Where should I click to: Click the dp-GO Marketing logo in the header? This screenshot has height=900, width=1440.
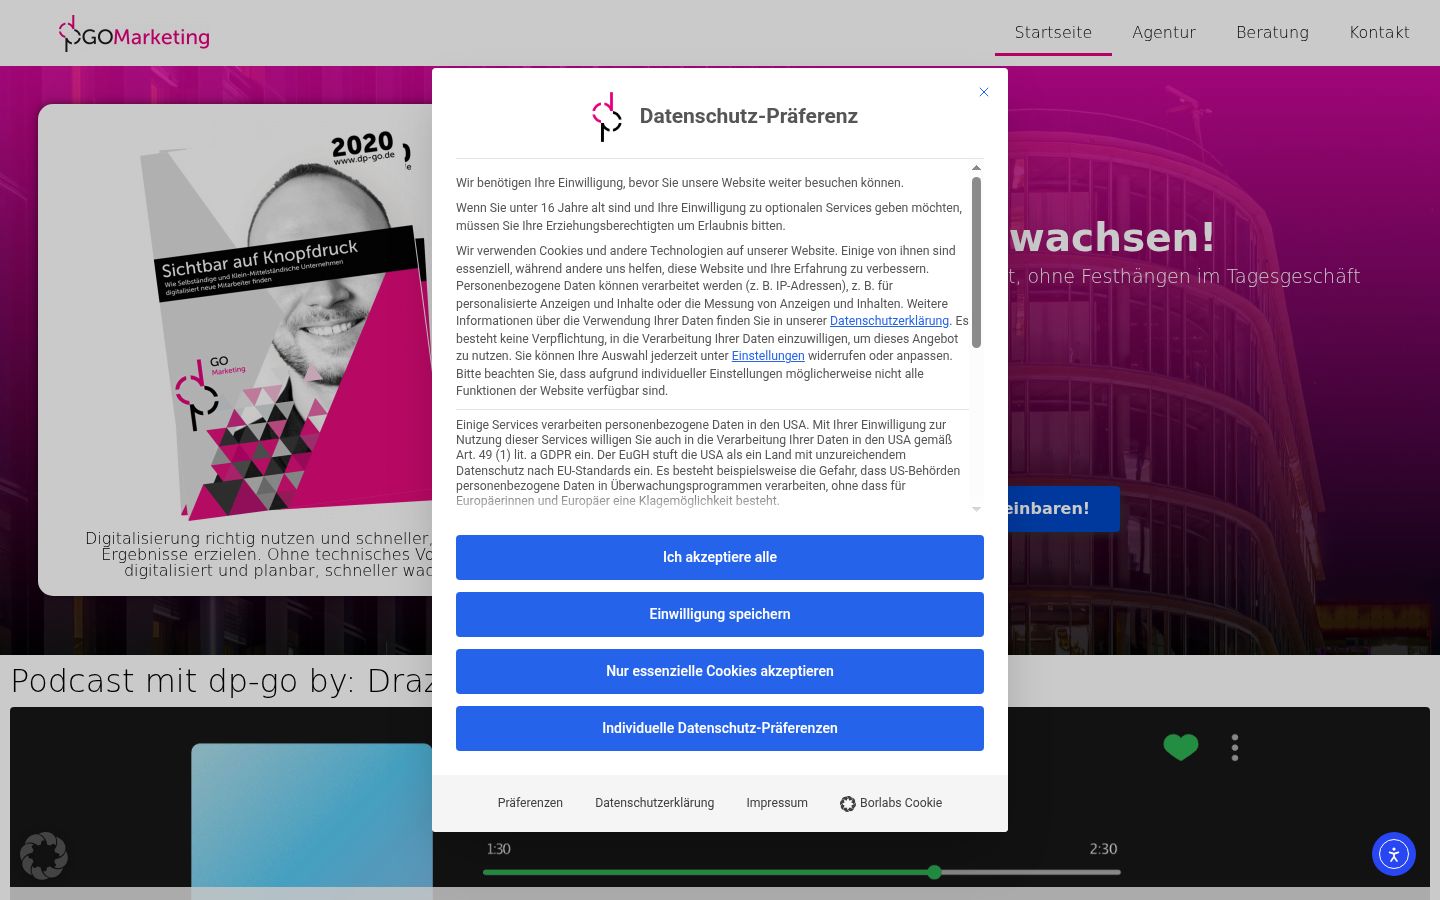click(x=134, y=33)
